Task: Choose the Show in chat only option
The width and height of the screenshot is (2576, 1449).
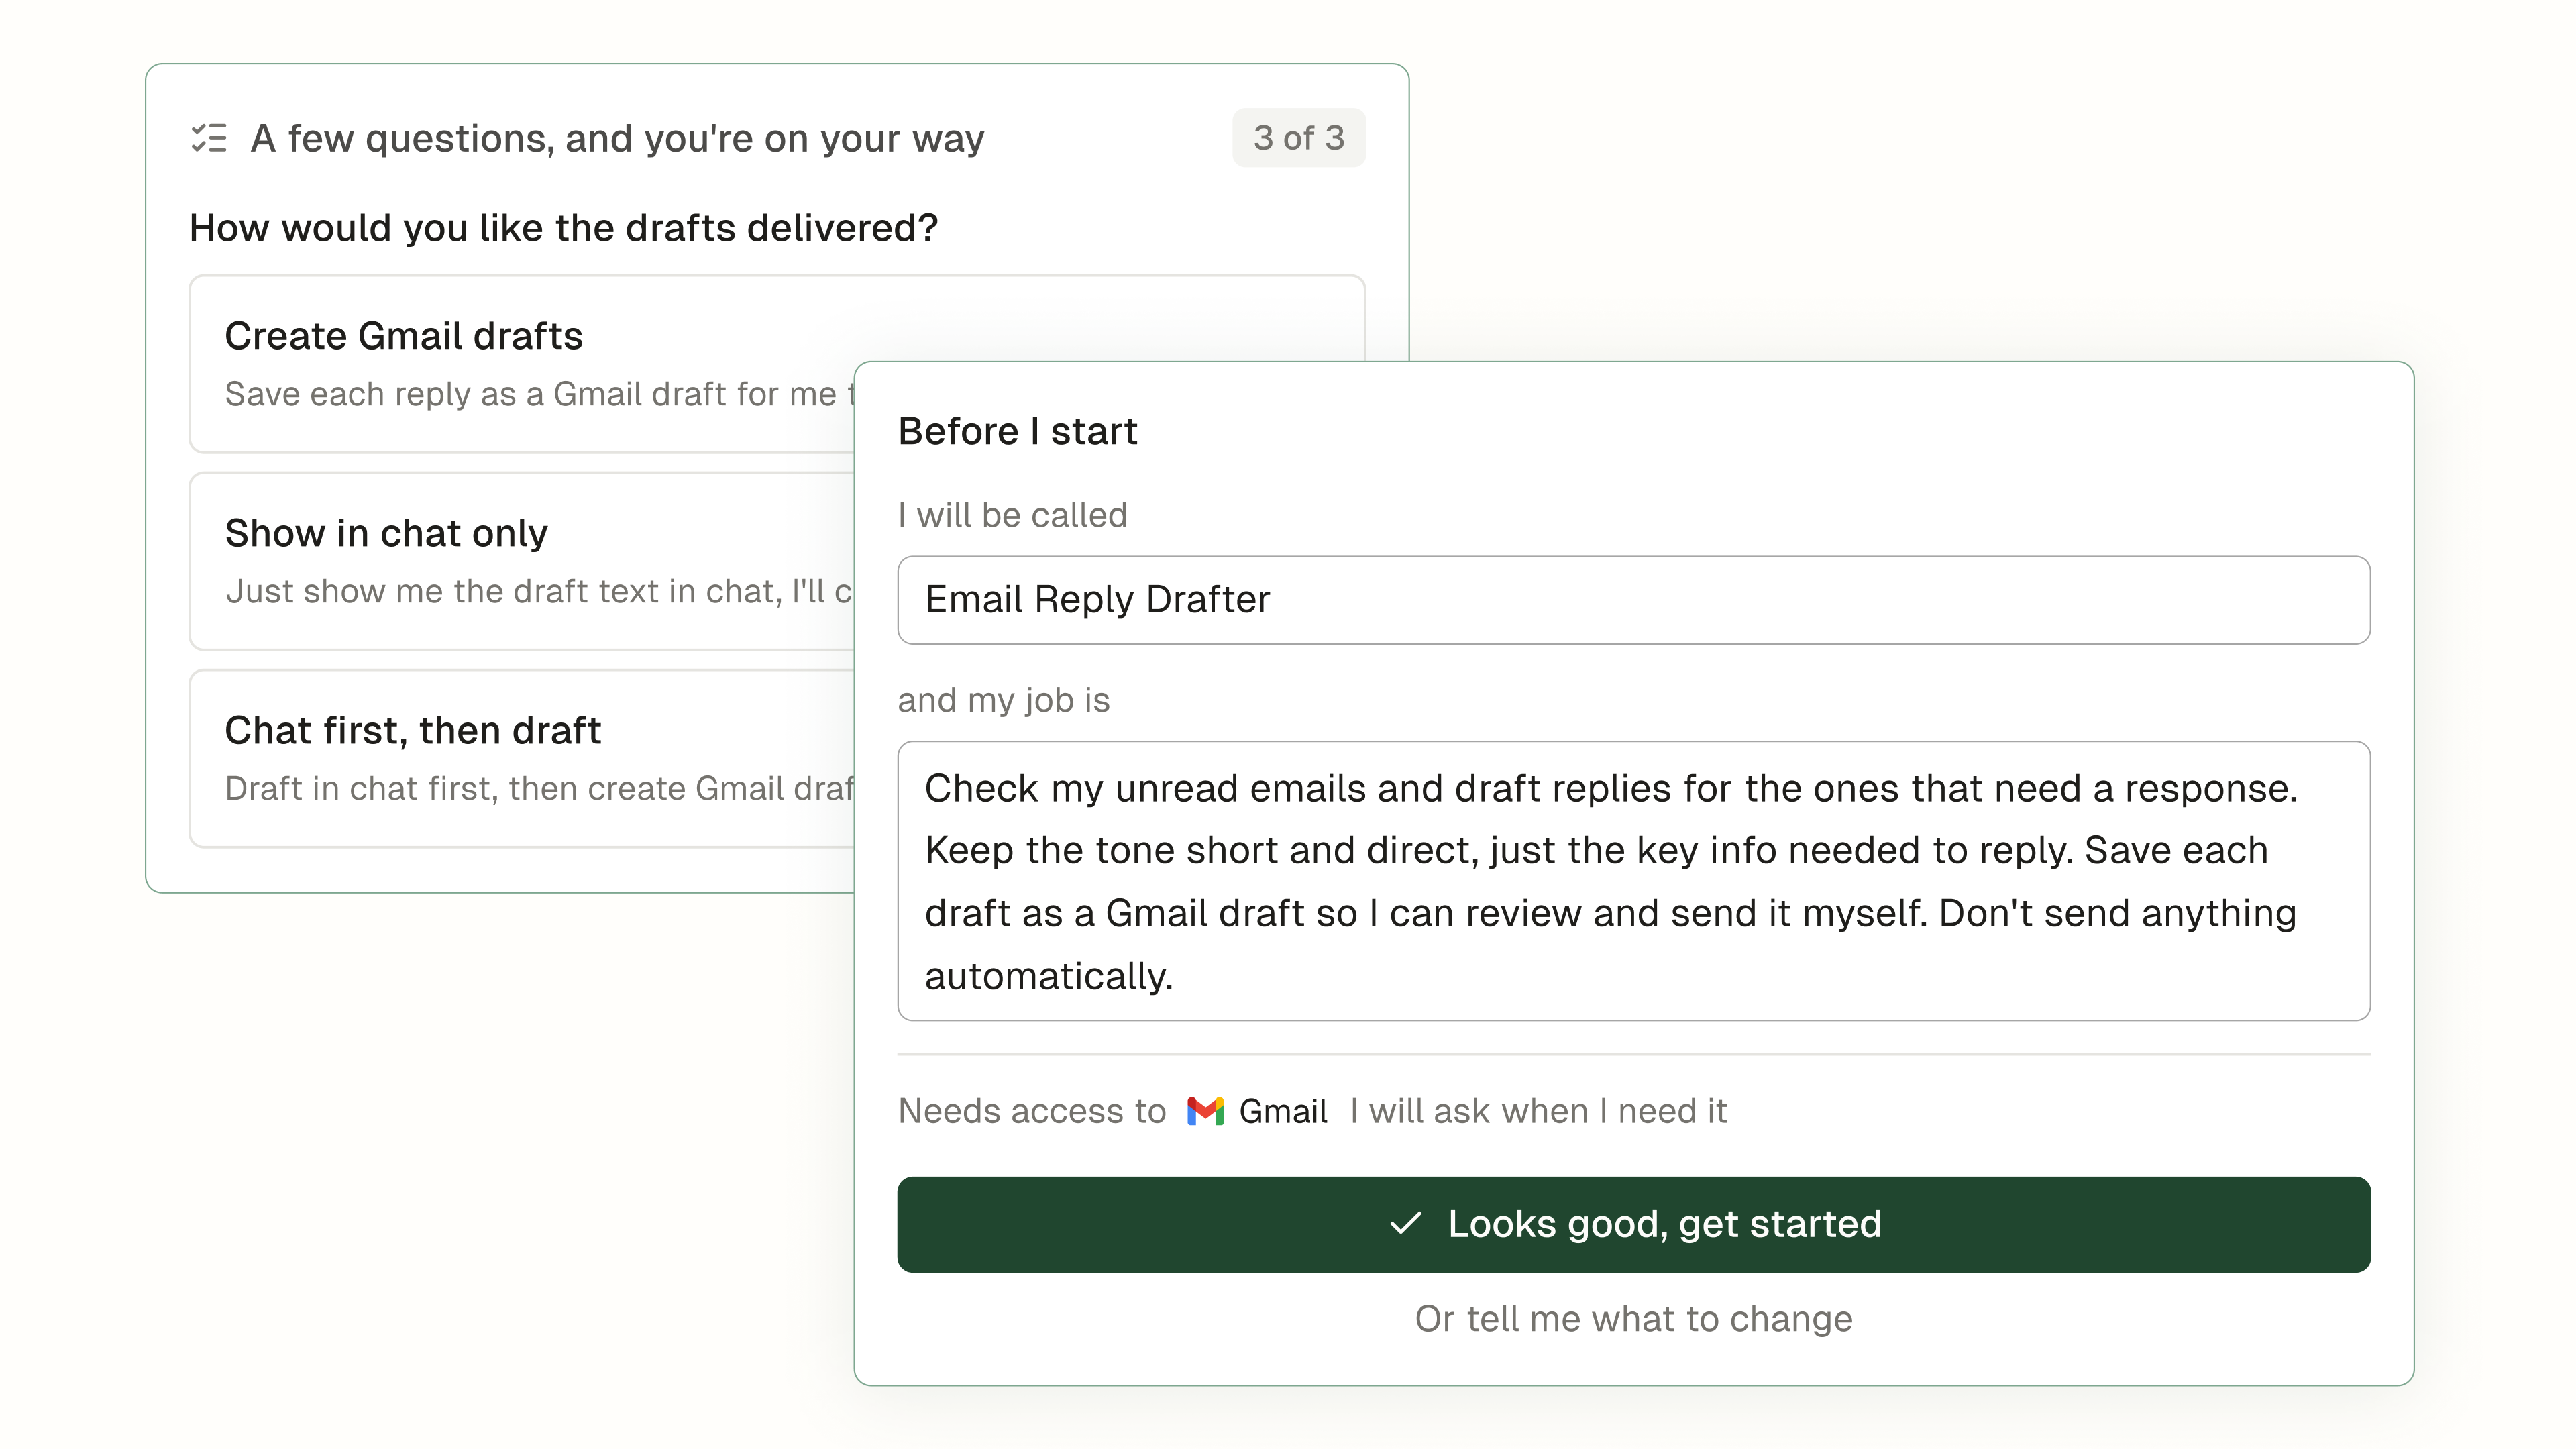Action: [x=522, y=561]
